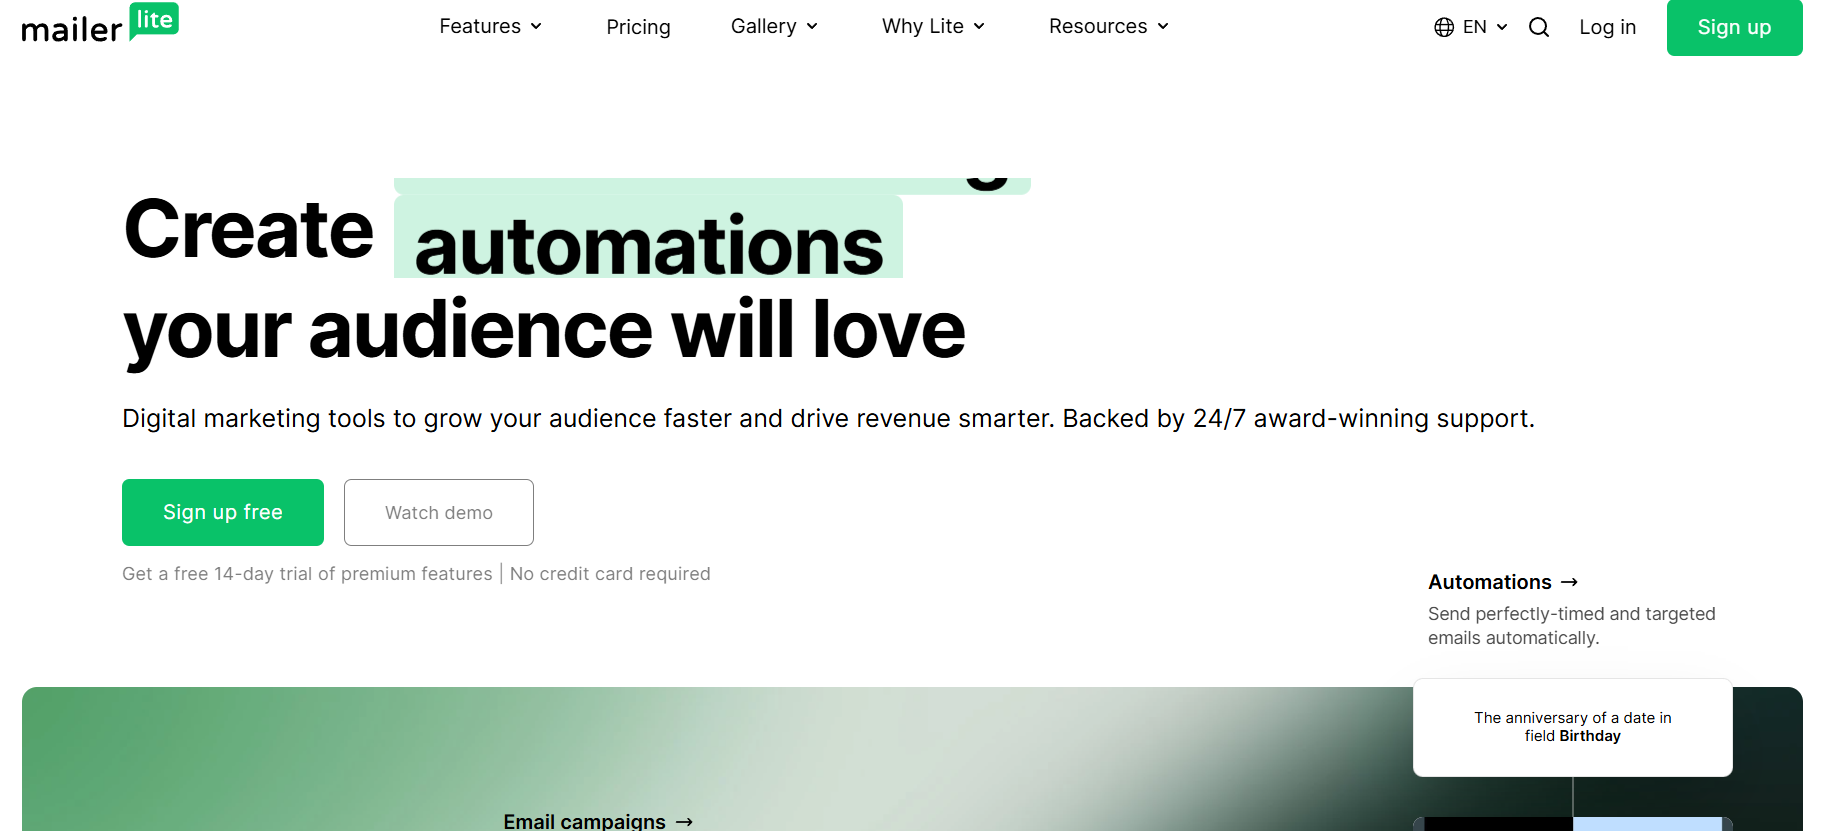This screenshot has height=831, width=1846.
Task: Click the green Sign up button
Action: pos(1734,27)
